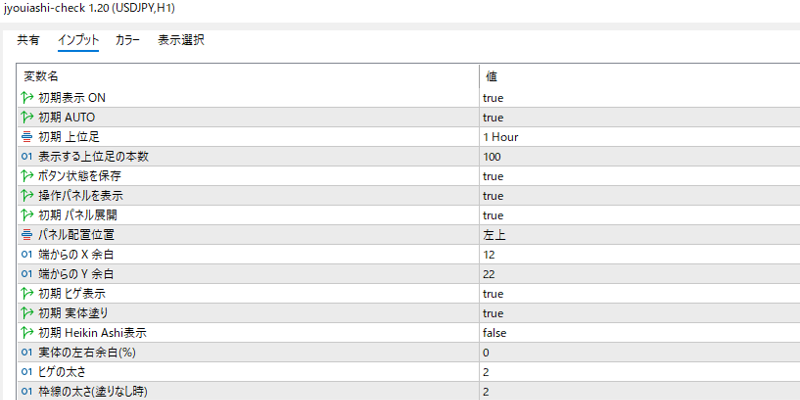Image resolution: width=800 pixels, height=400 pixels.
Task: Toggle the true value of 初期 実体塗り
Action: (640, 313)
